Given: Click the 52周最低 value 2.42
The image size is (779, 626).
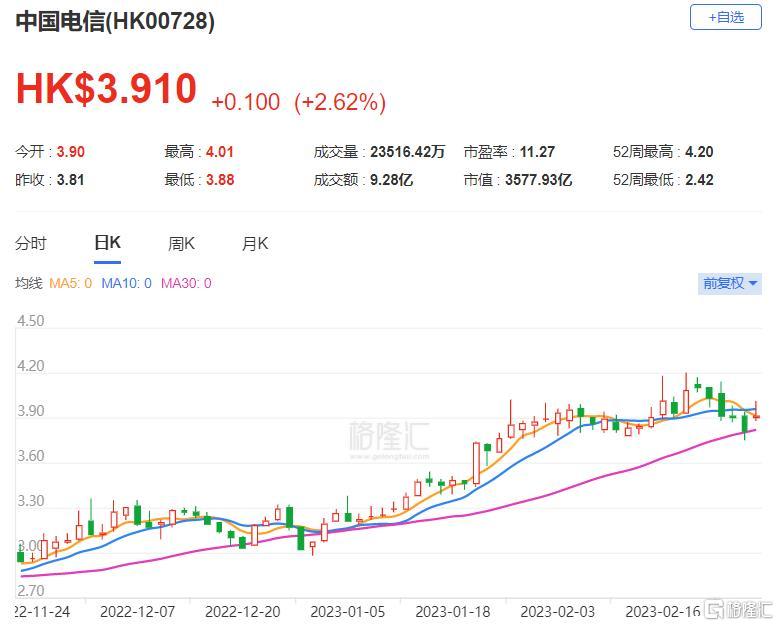Looking at the screenshot, I should coord(700,179).
